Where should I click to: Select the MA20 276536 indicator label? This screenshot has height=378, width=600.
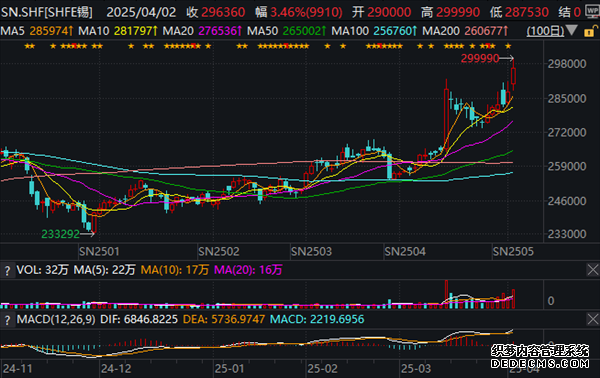202,31
